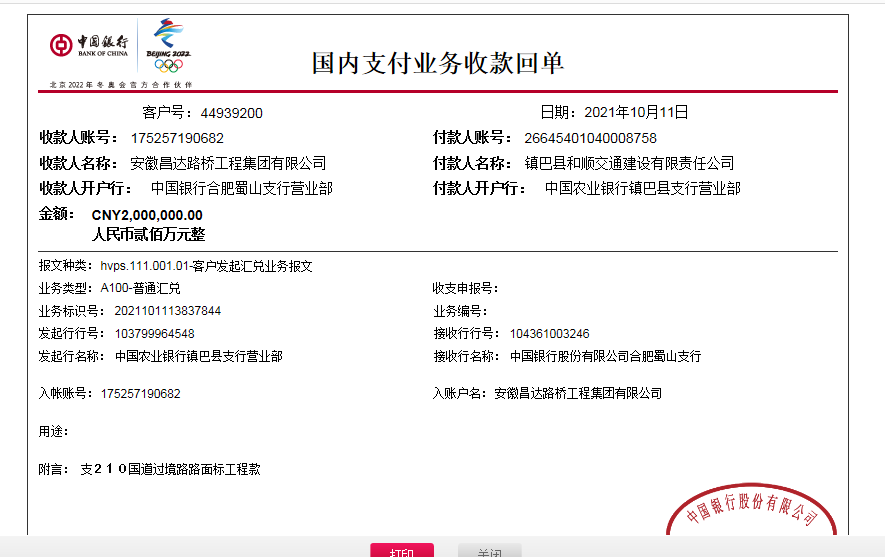Click message type hvps.111.001.01 text
This screenshot has width=885, height=557.
coord(206,266)
